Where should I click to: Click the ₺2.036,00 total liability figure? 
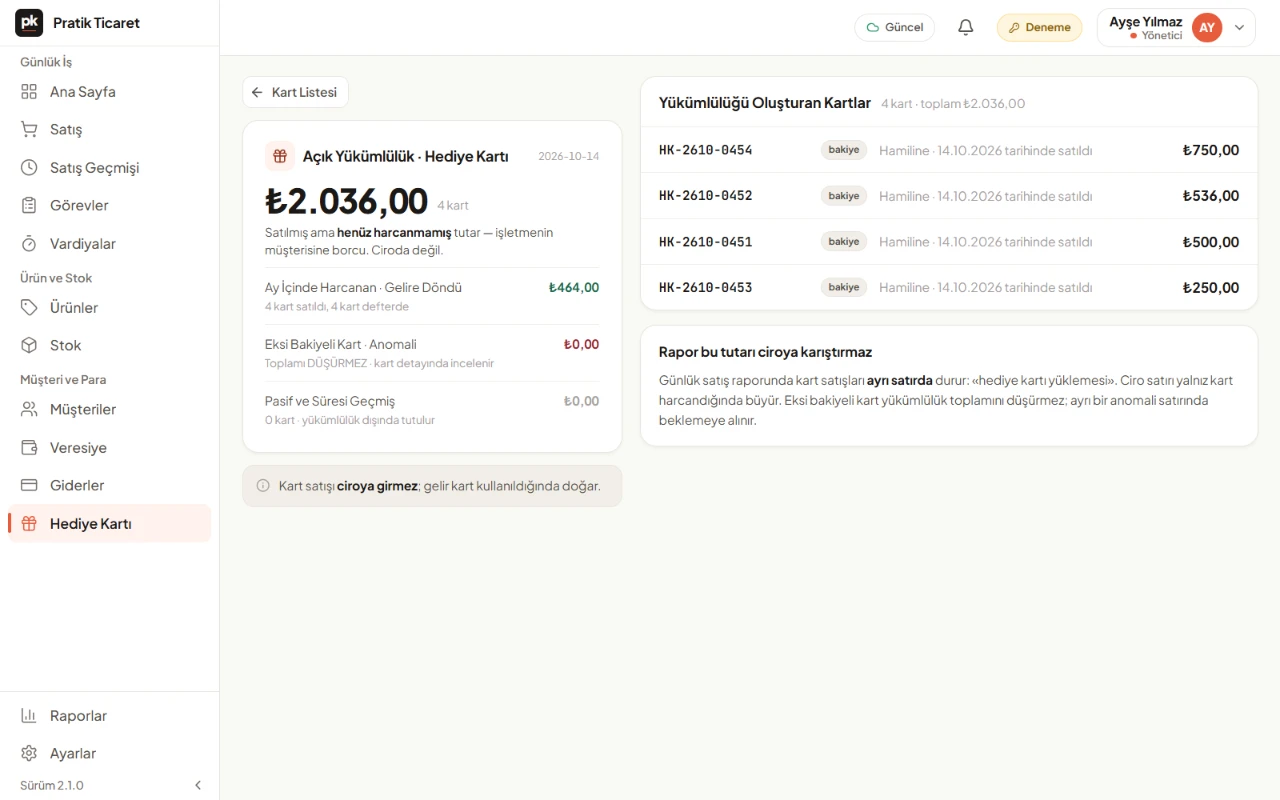coord(346,201)
